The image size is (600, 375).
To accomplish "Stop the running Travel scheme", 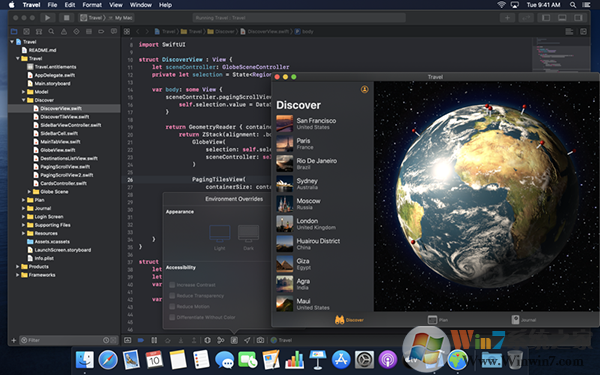I will 67,18.
